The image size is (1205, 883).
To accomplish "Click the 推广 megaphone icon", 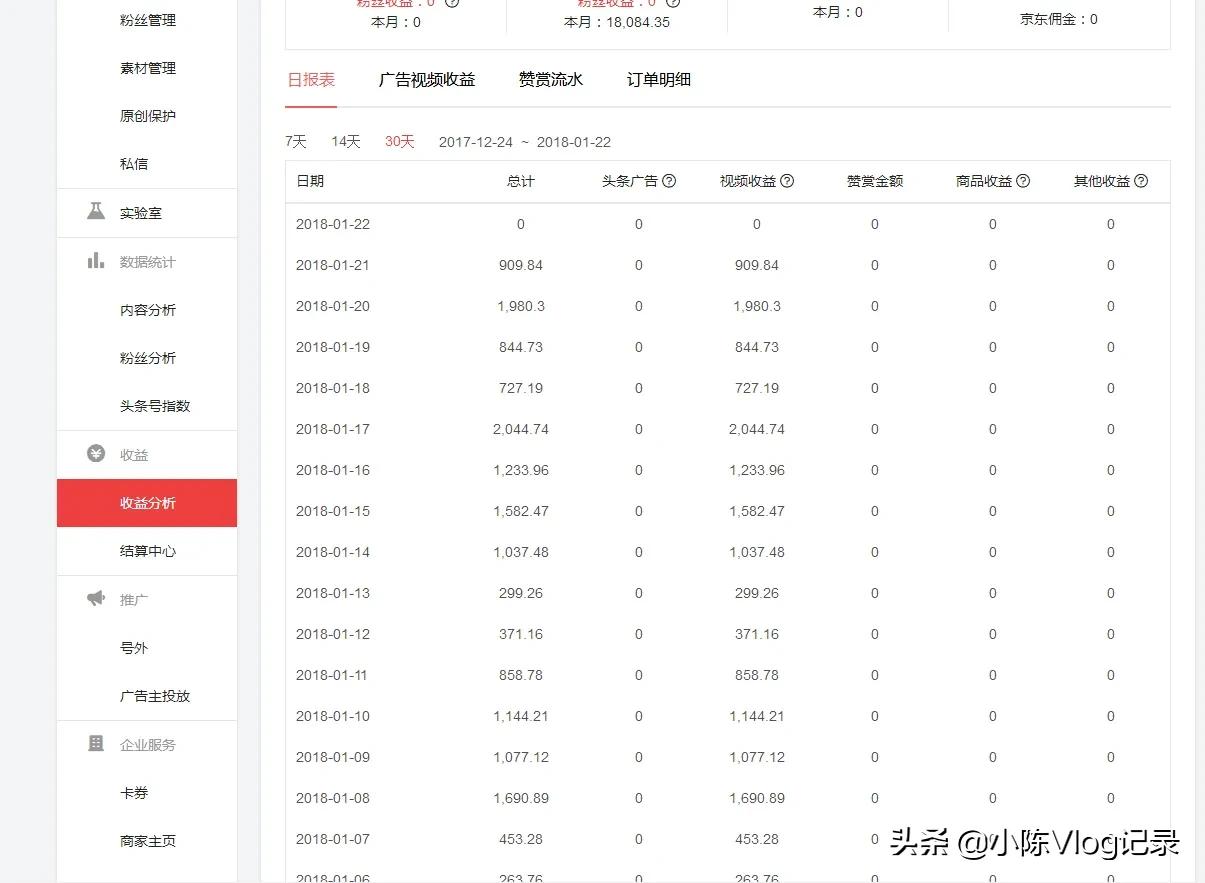I will (96, 599).
